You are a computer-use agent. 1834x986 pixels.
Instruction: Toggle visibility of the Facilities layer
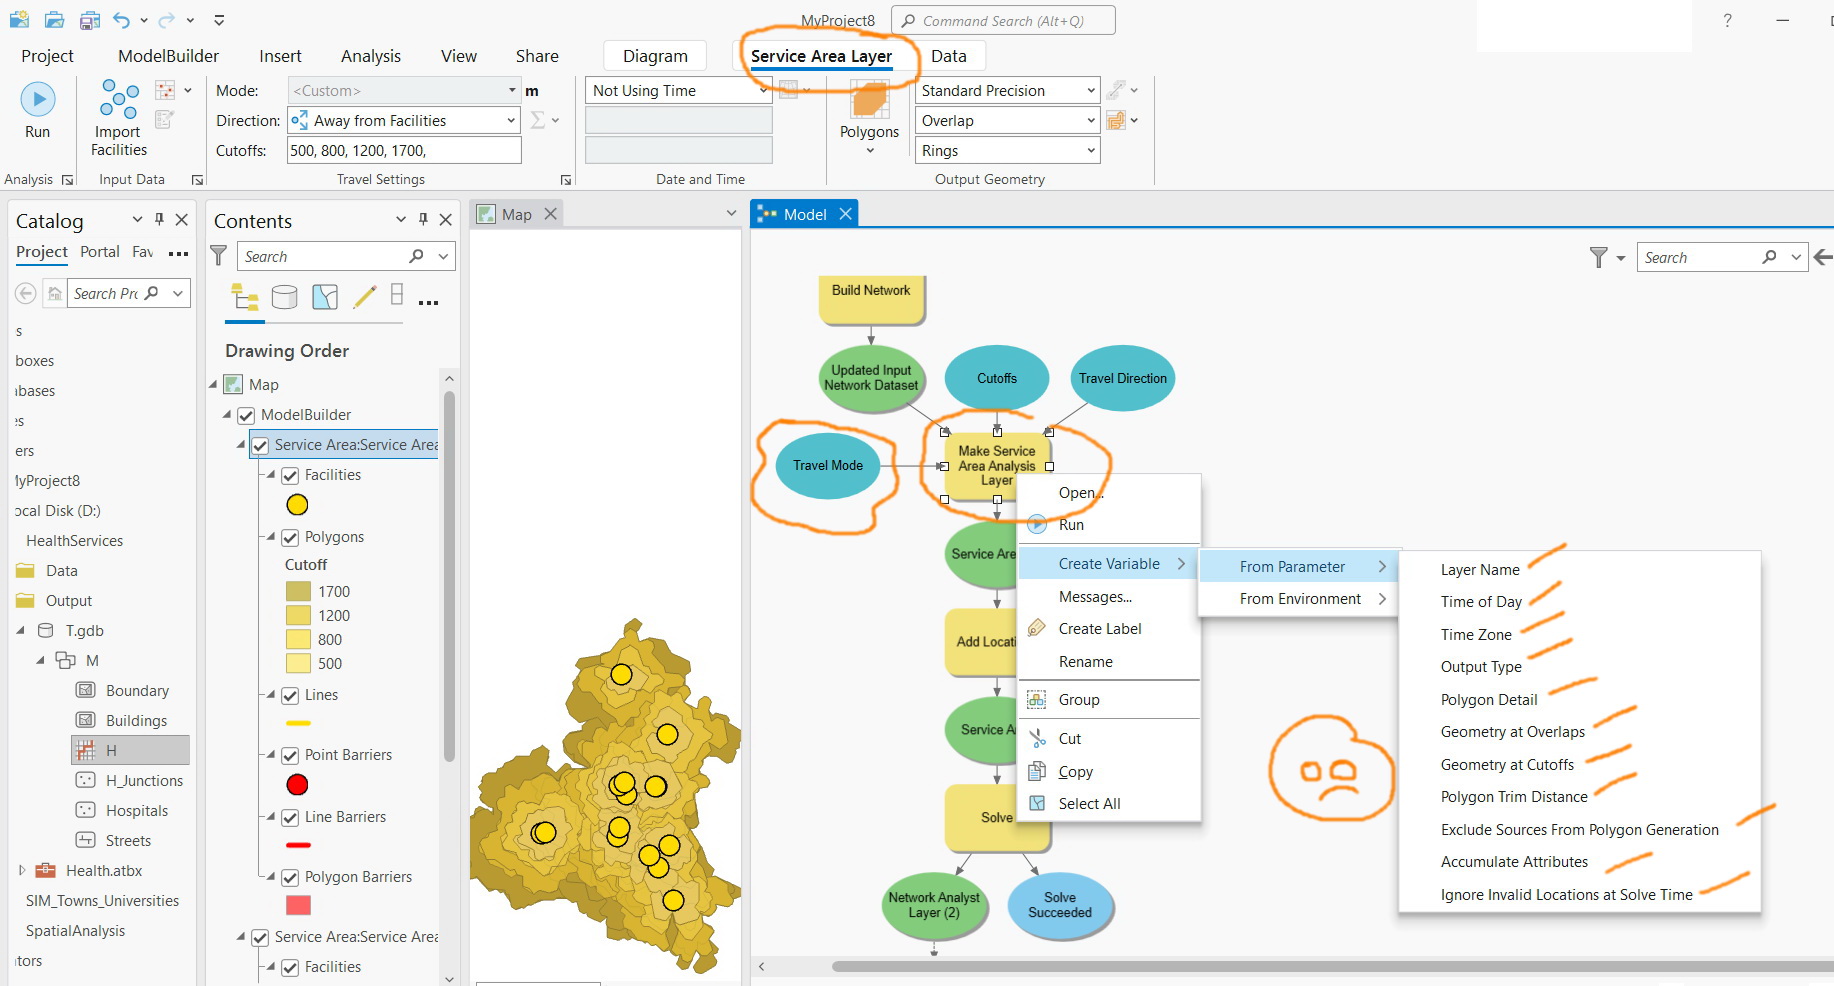pos(290,475)
